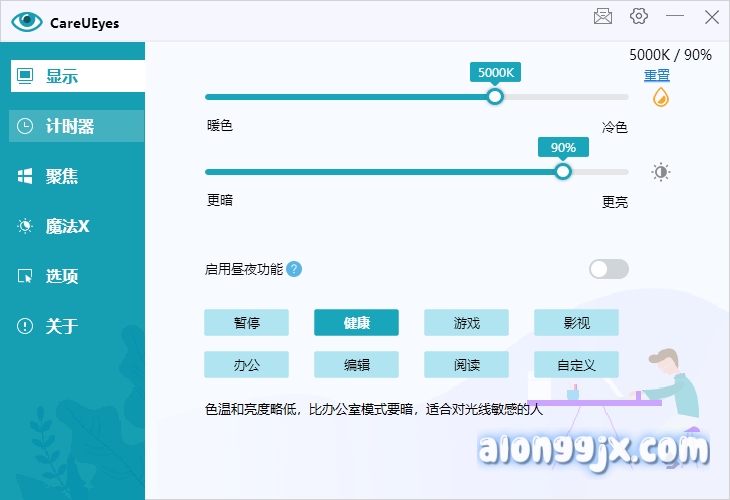Show the 关于 page
The width and height of the screenshot is (730, 500).
(77, 326)
